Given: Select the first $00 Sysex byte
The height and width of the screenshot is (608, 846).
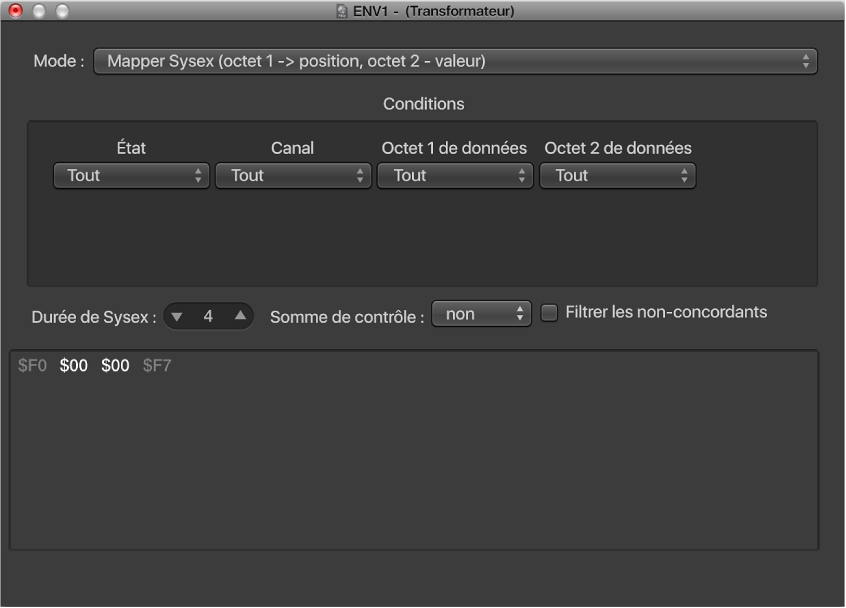Looking at the screenshot, I should click(x=73, y=366).
